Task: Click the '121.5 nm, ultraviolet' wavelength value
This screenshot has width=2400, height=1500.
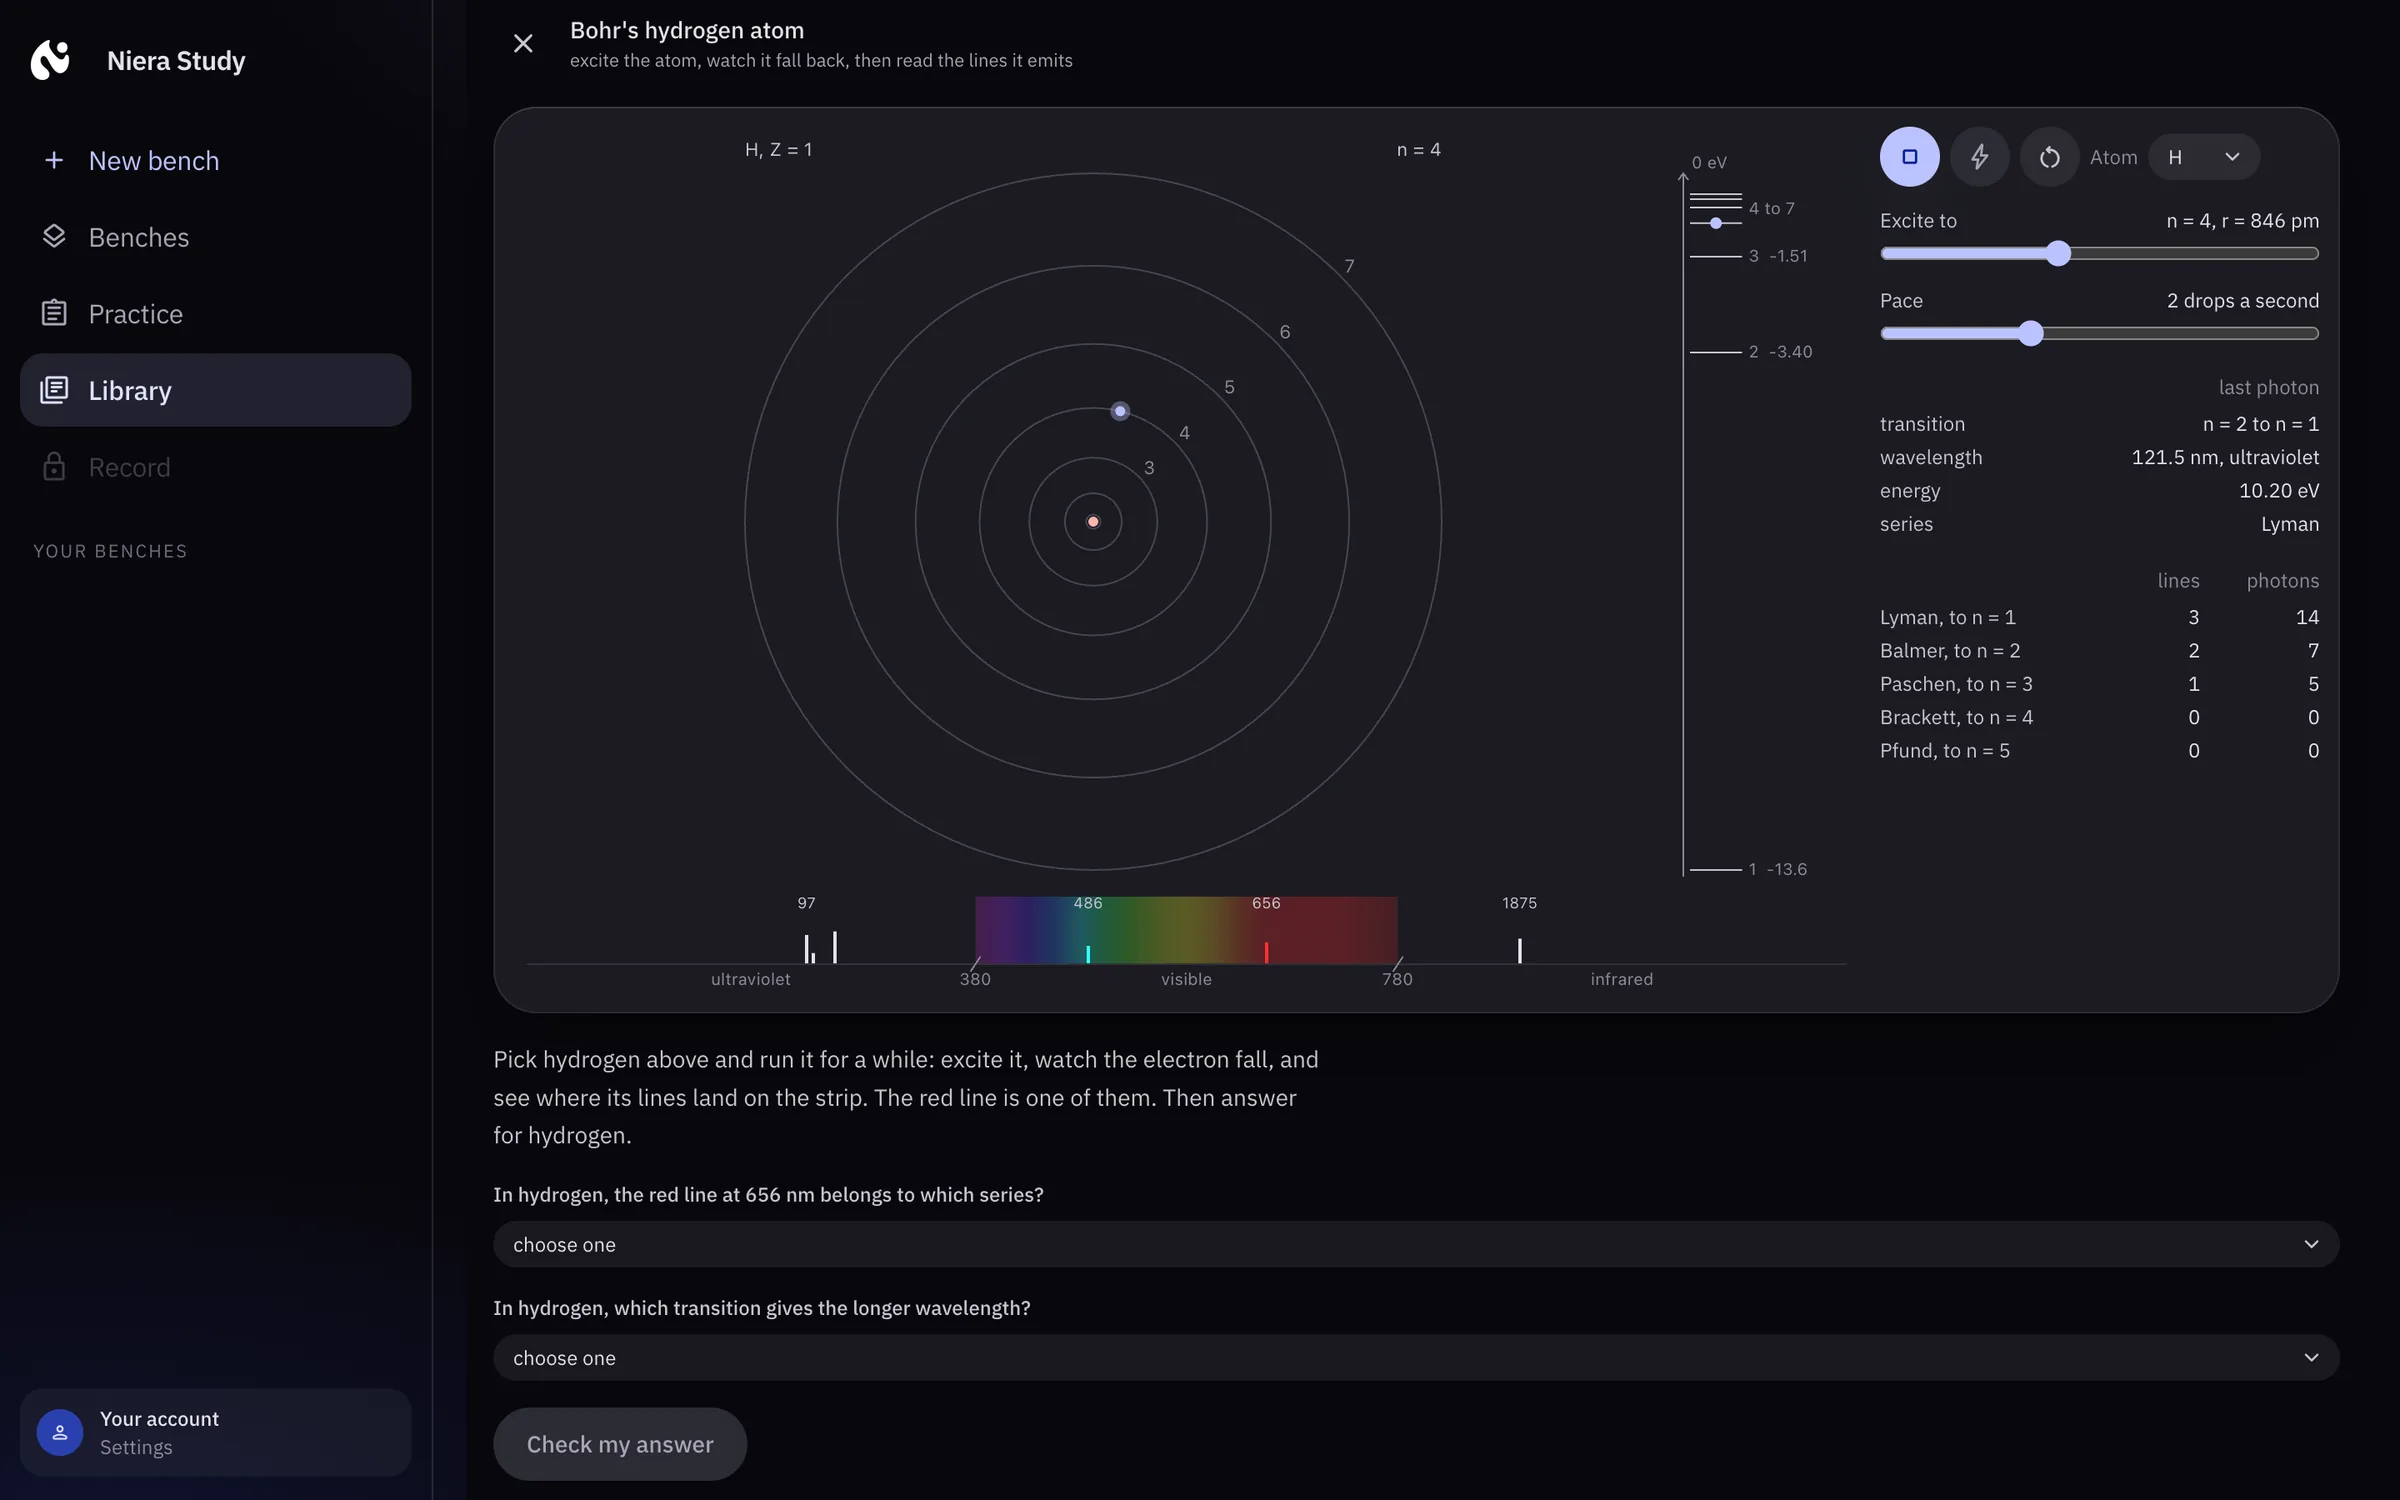Action: pos(2225,457)
